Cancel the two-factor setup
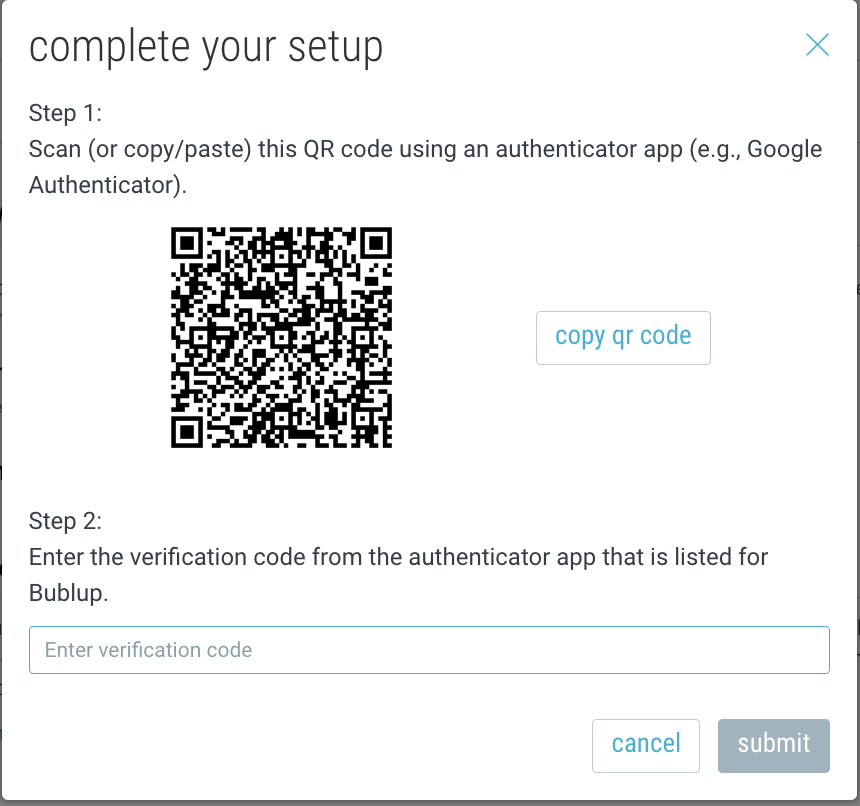The height and width of the screenshot is (806, 860). (x=646, y=746)
